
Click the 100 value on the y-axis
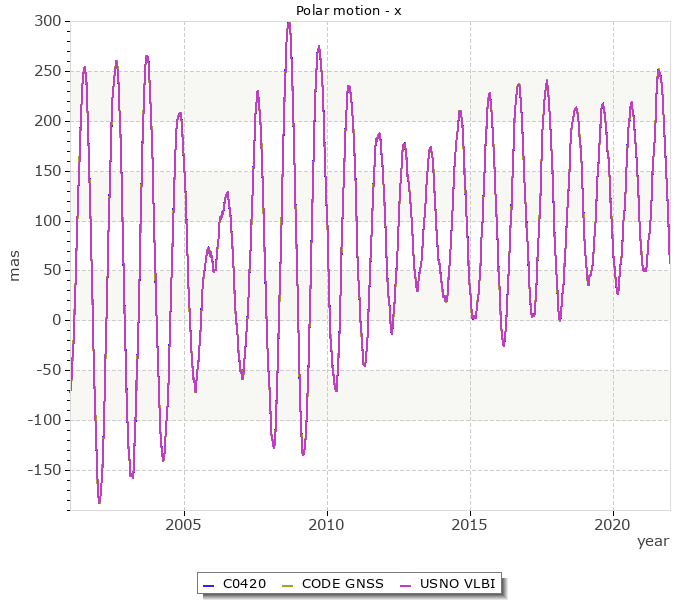point(47,220)
